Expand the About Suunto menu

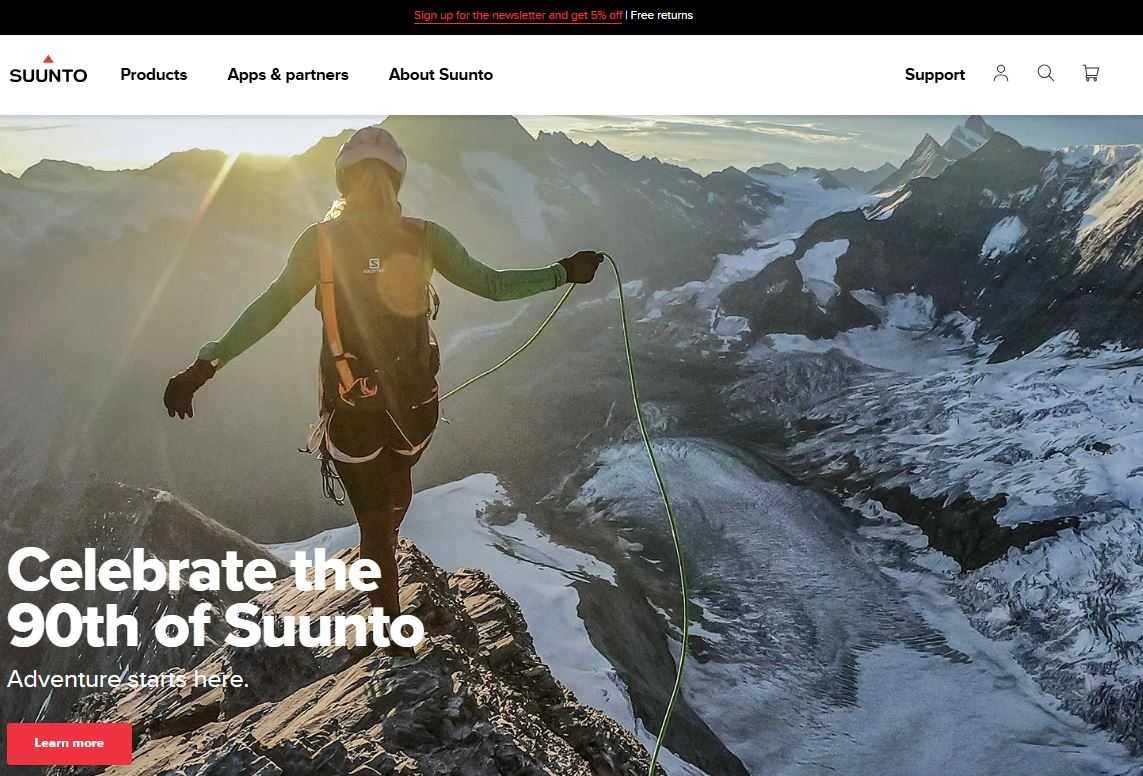[x=440, y=74]
